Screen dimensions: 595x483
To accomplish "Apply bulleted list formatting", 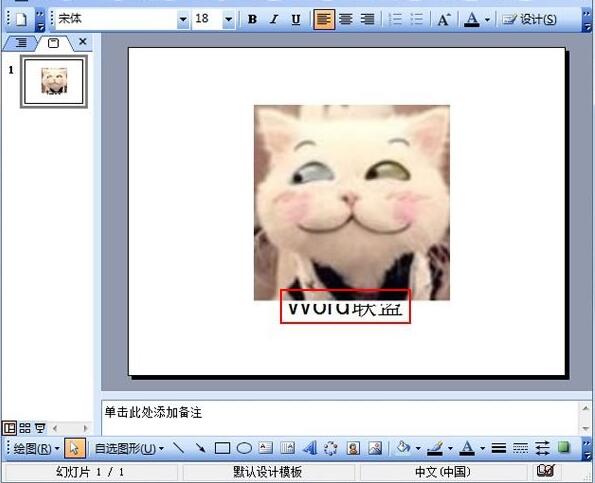I will (417, 19).
